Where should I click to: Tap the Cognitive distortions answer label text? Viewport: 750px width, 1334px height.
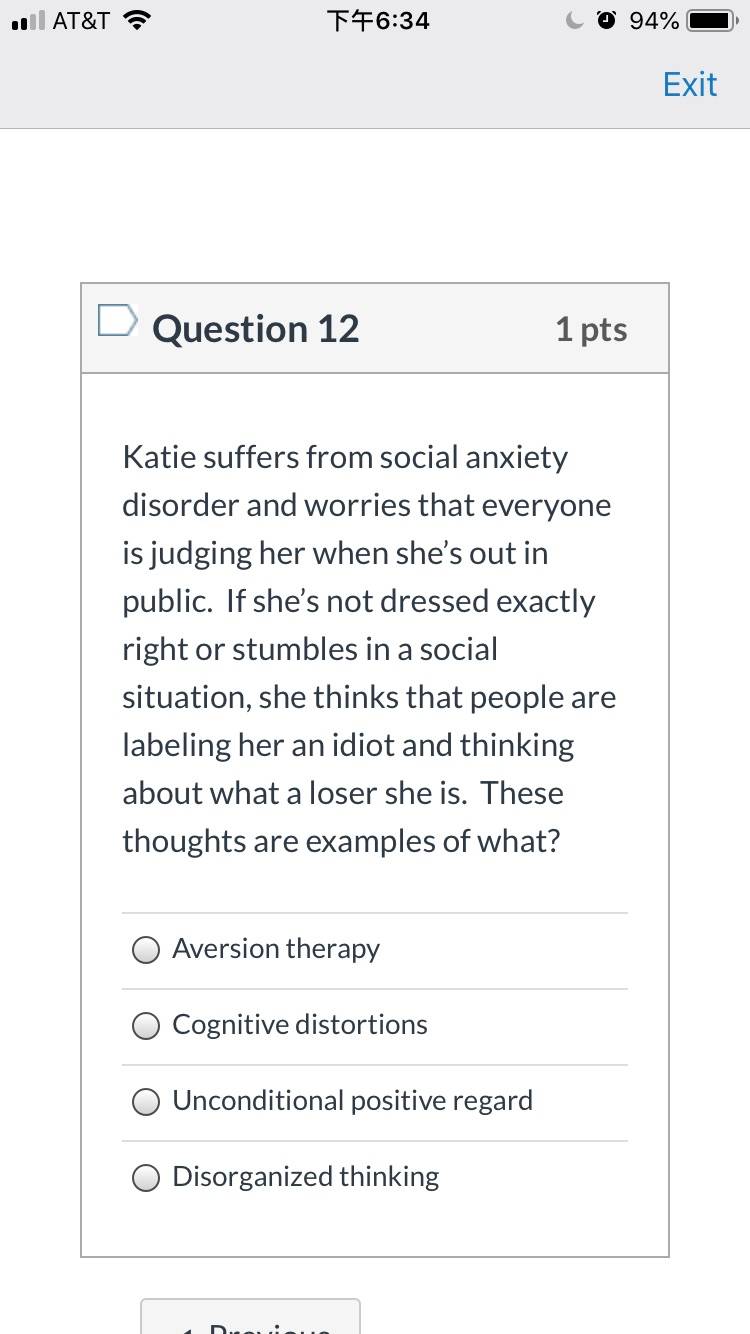(x=300, y=1025)
